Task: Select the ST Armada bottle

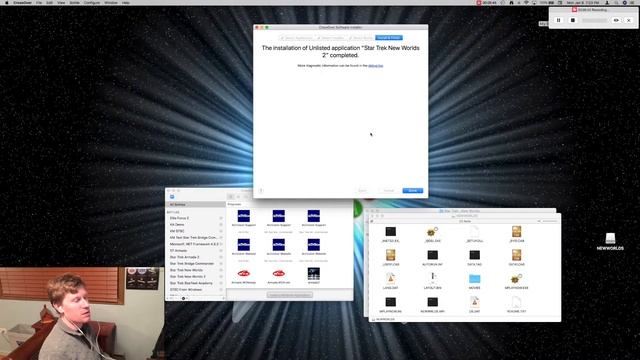Action: pos(196,251)
